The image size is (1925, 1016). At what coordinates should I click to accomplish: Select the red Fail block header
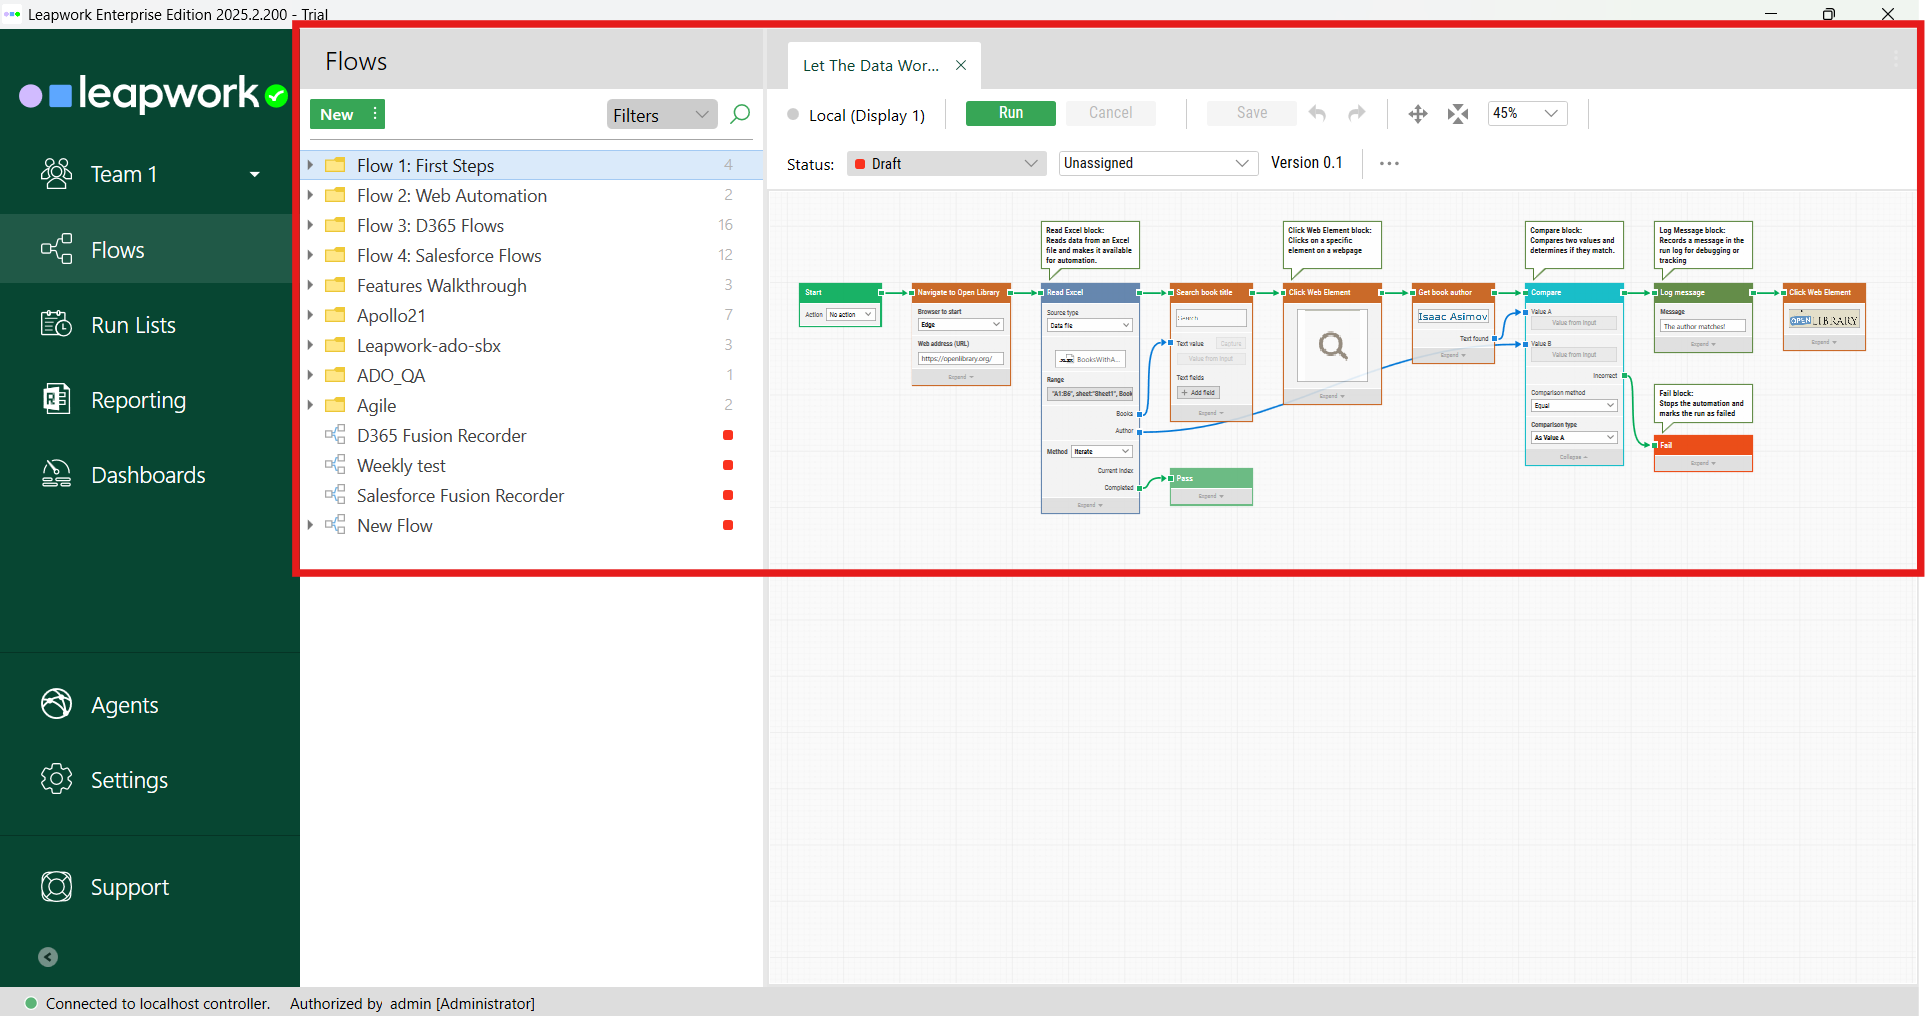point(1703,445)
